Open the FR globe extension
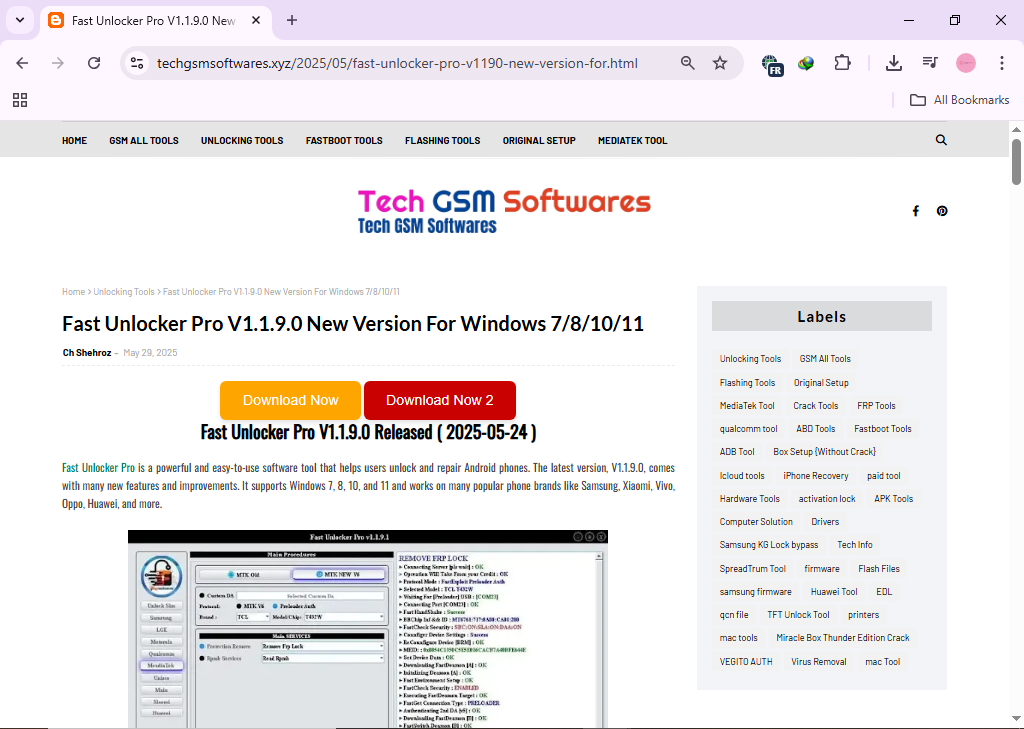 click(773, 65)
